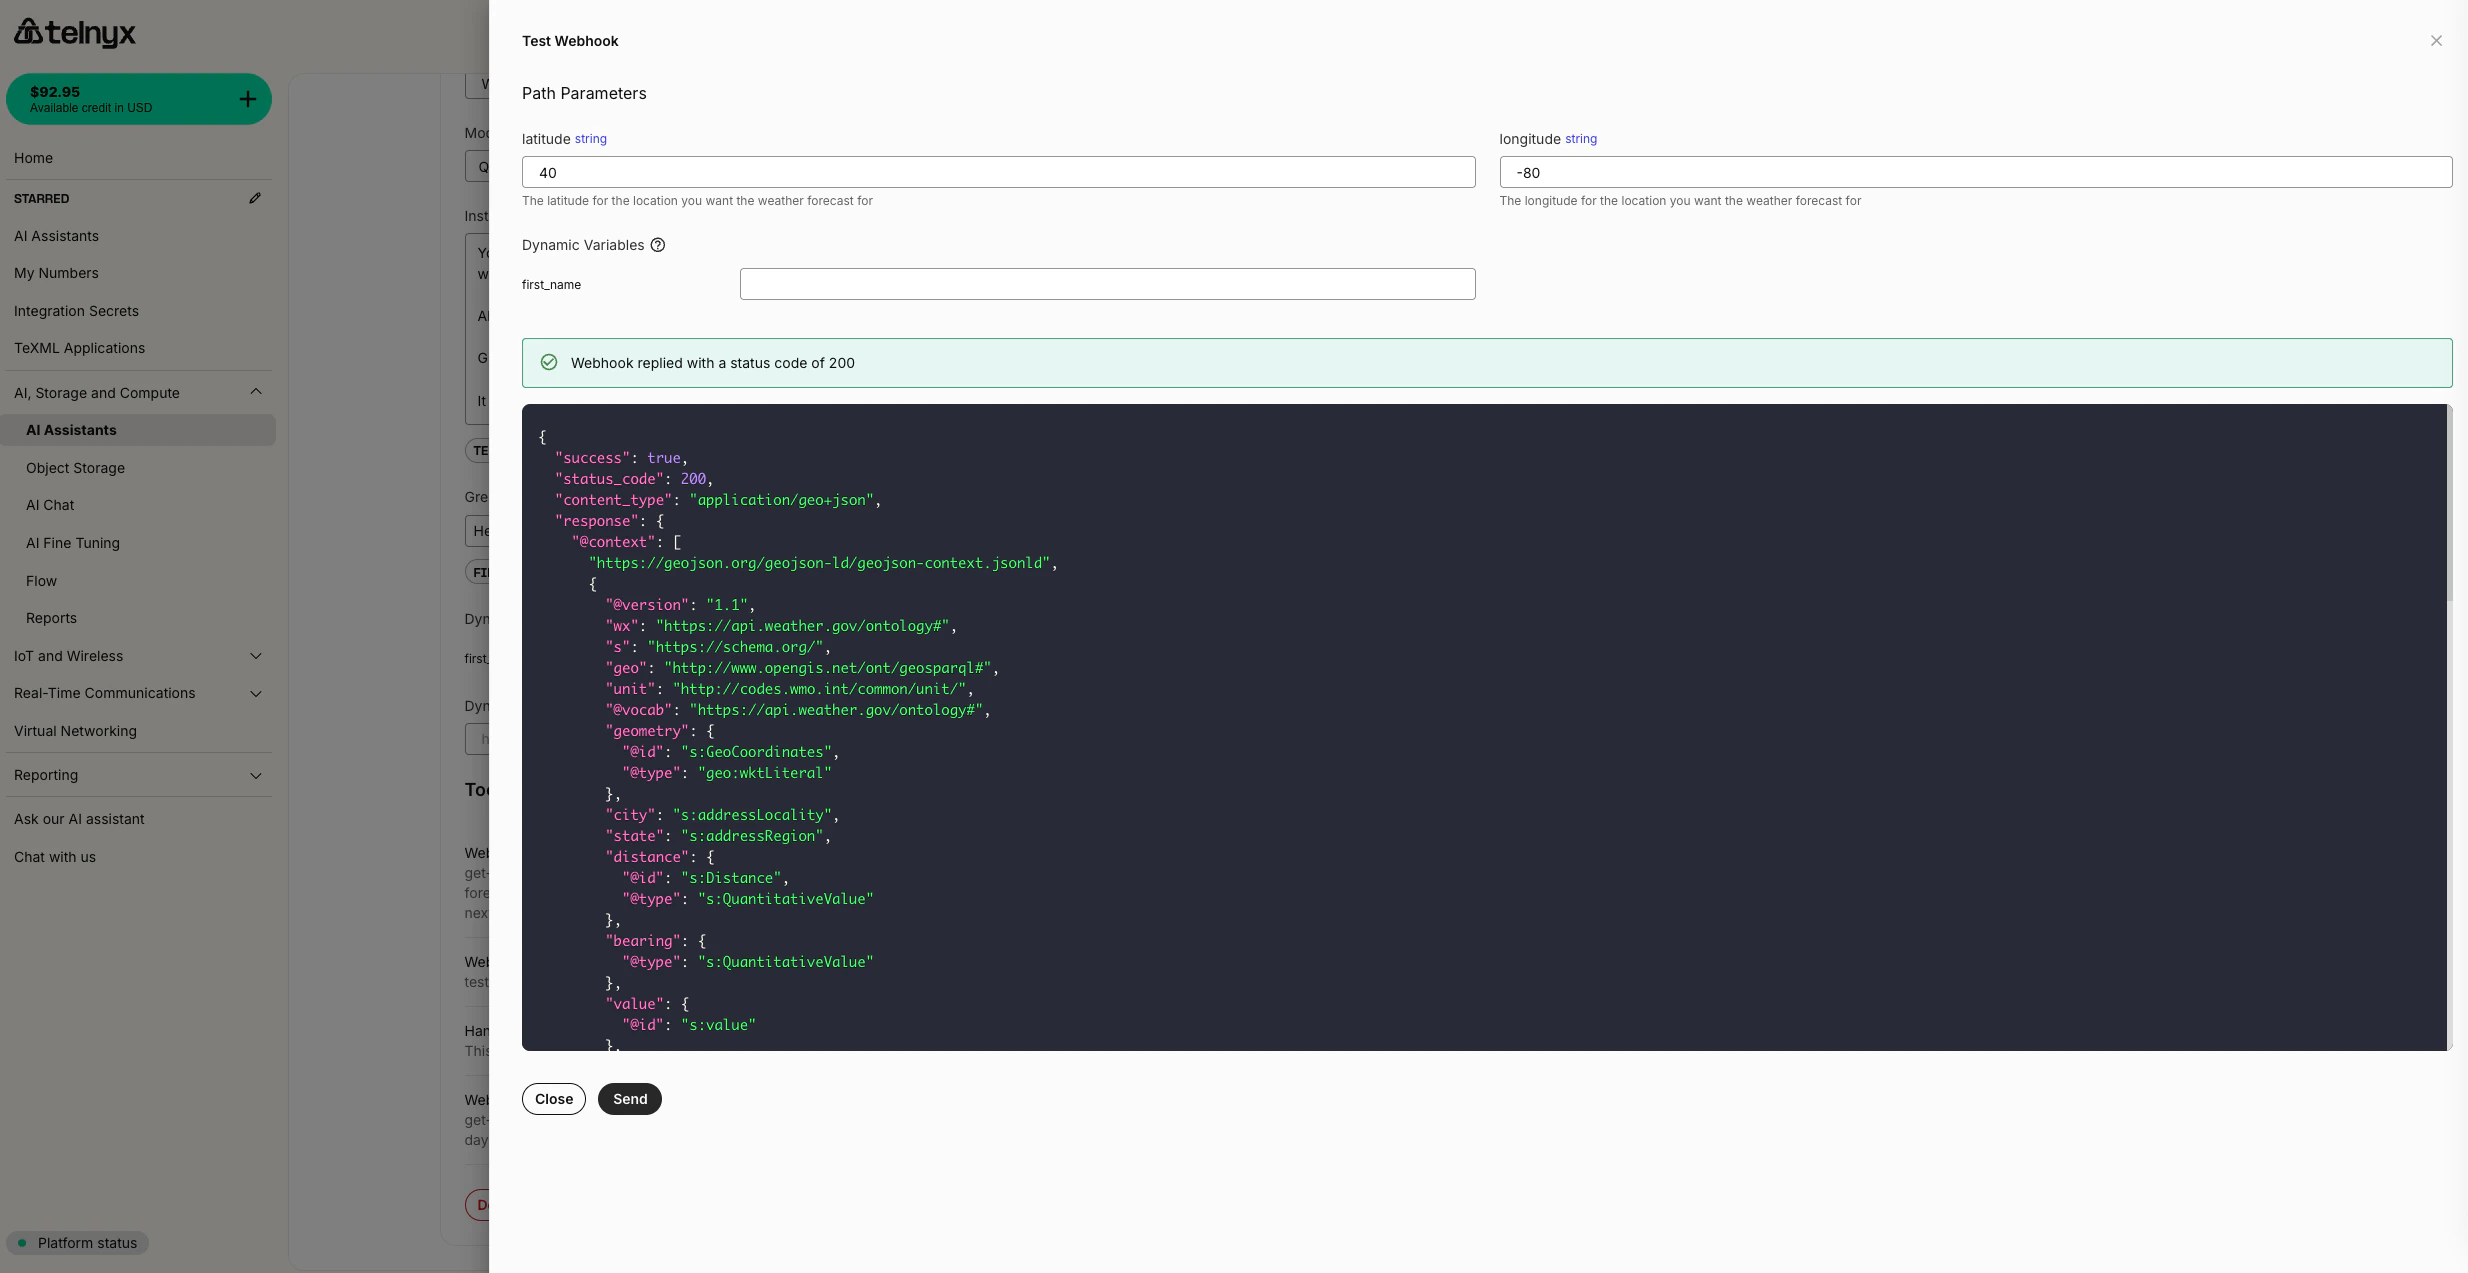Open Integration Secrets from the sidebar
Viewport: 2468px width, 1273px height.
tap(76, 310)
